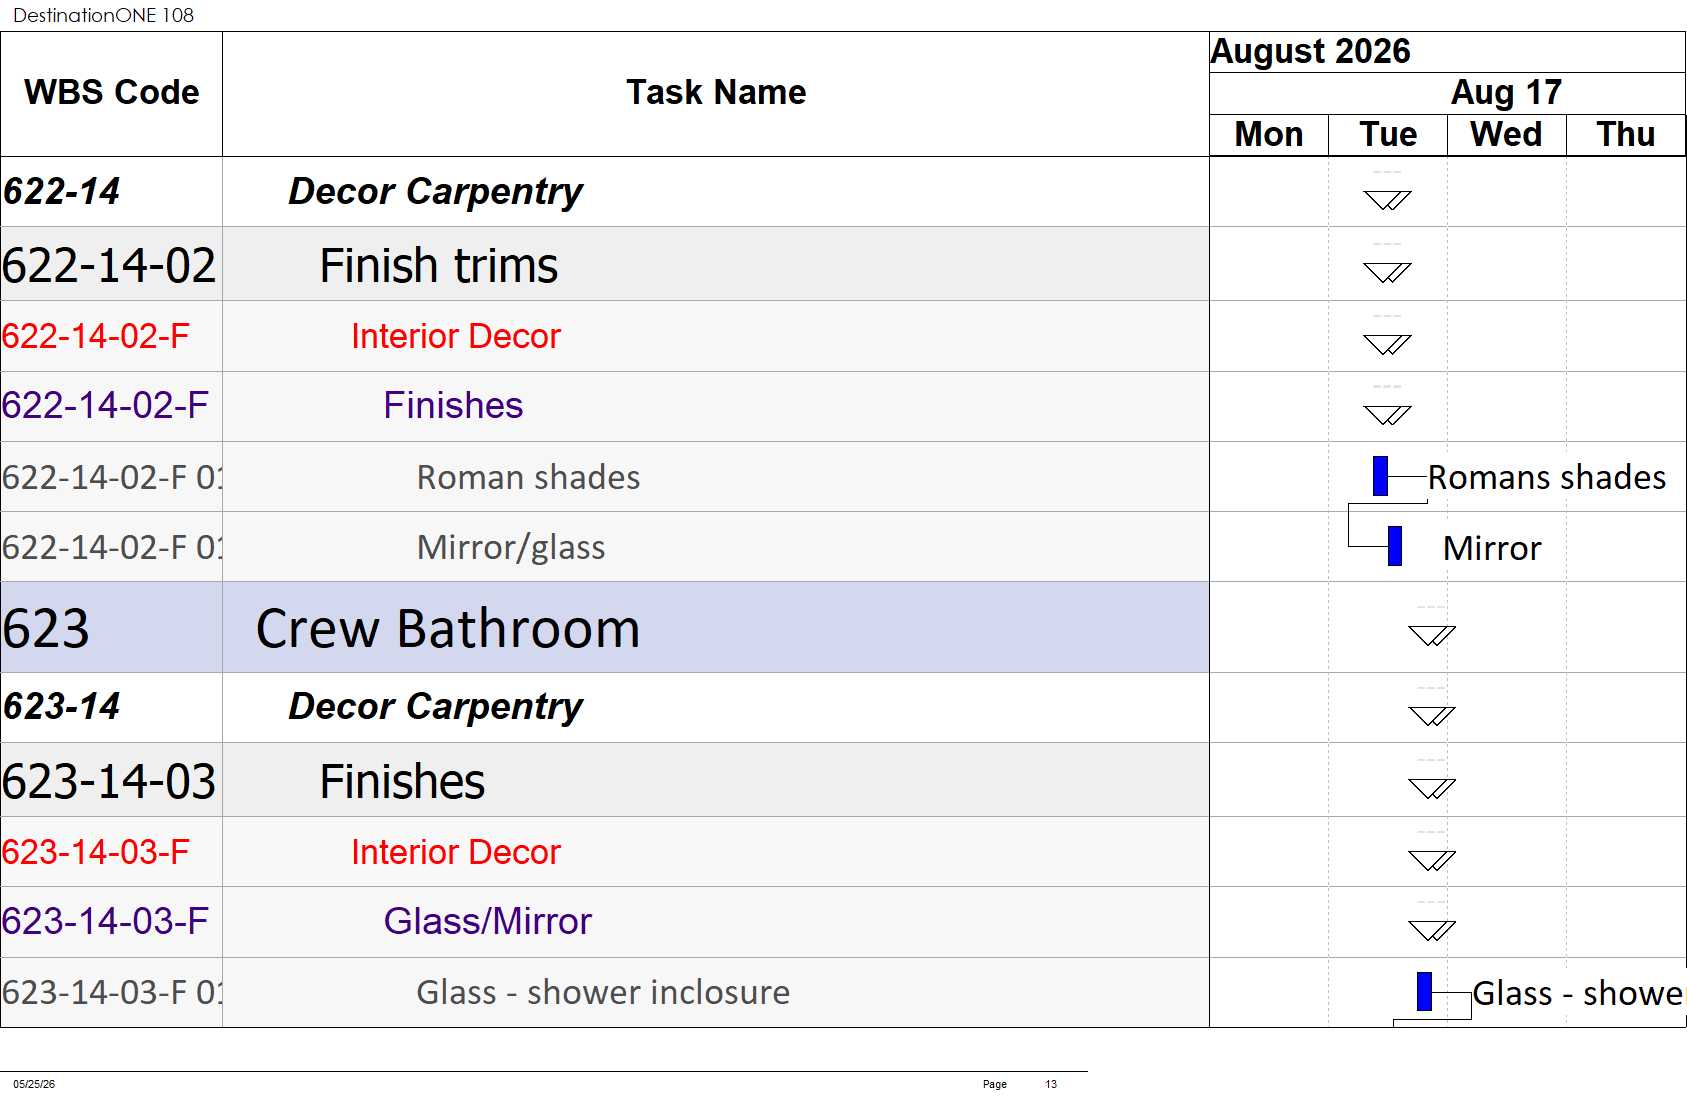This screenshot has height=1097, width=1687.
Task: Click the 623-14 Decor Carpentry summary marker
Action: tap(1431, 716)
